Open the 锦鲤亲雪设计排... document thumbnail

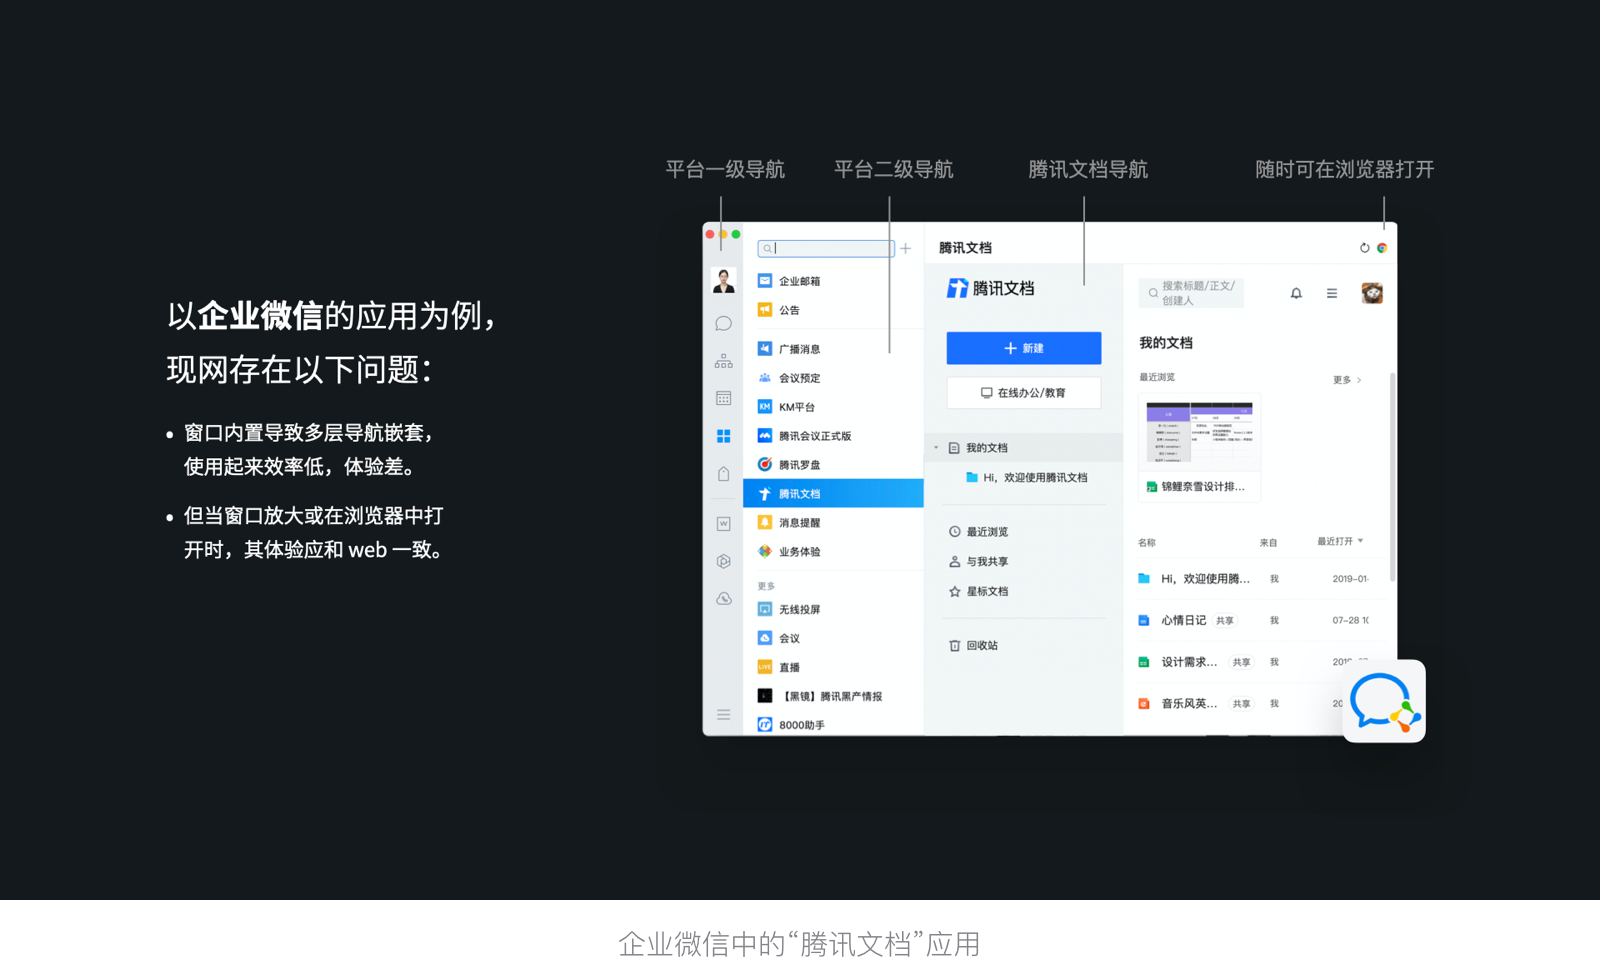click(x=1199, y=447)
